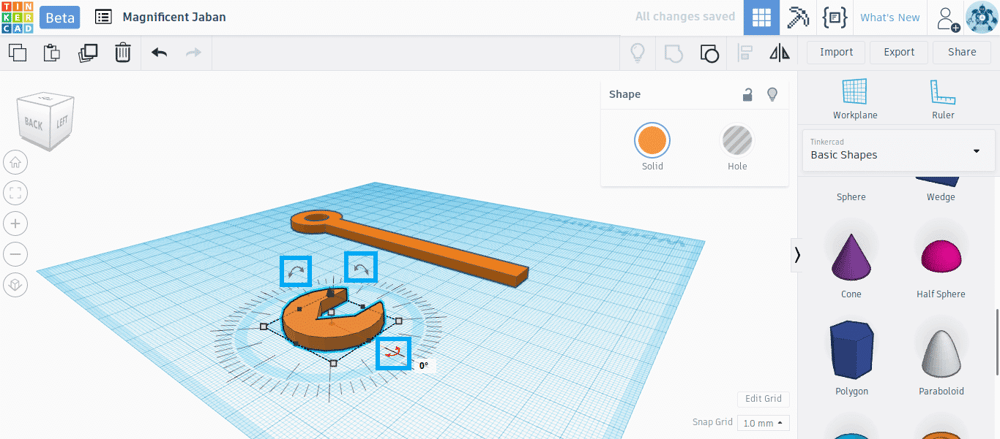Click the Fit all in view icon
This screenshot has height=439, width=1000.
(15, 193)
